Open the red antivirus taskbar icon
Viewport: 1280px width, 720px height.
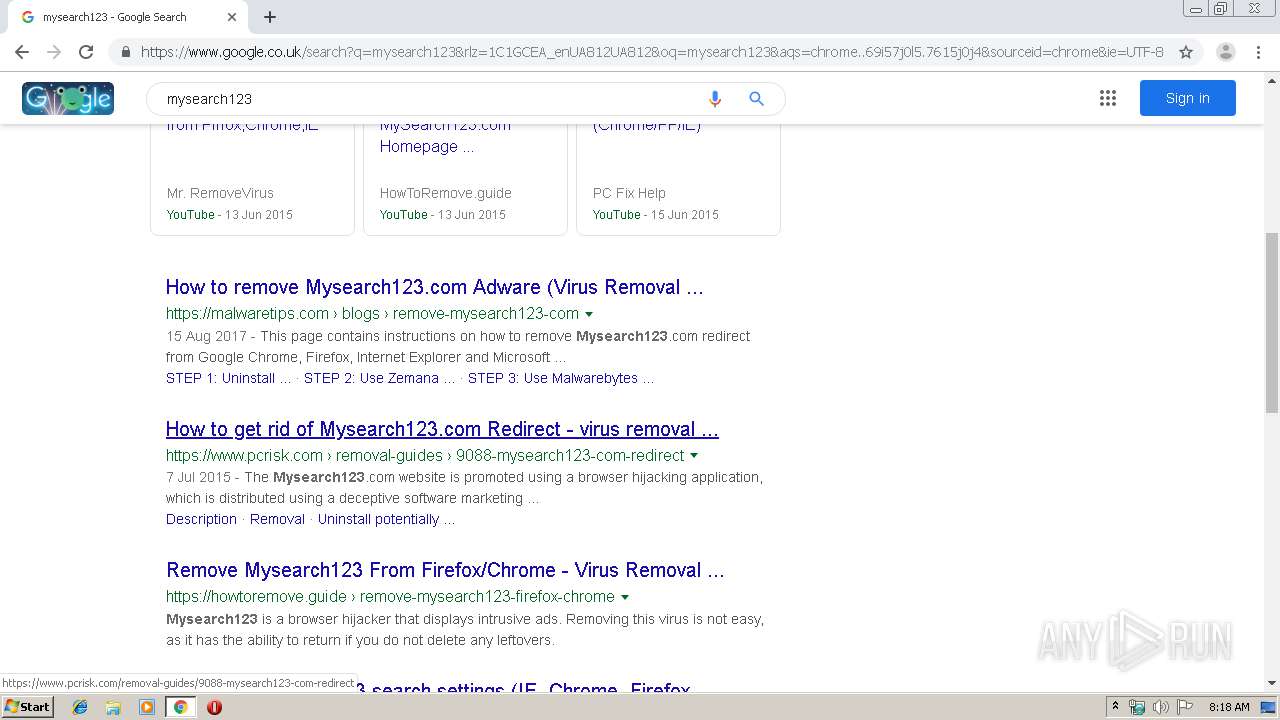pyautogui.click(x=214, y=707)
